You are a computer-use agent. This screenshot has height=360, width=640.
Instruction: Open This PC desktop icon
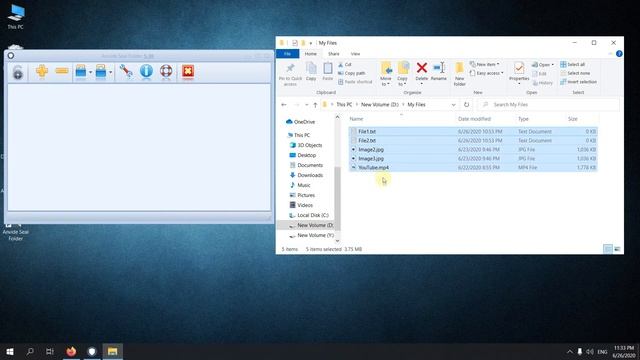[x=16, y=17]
